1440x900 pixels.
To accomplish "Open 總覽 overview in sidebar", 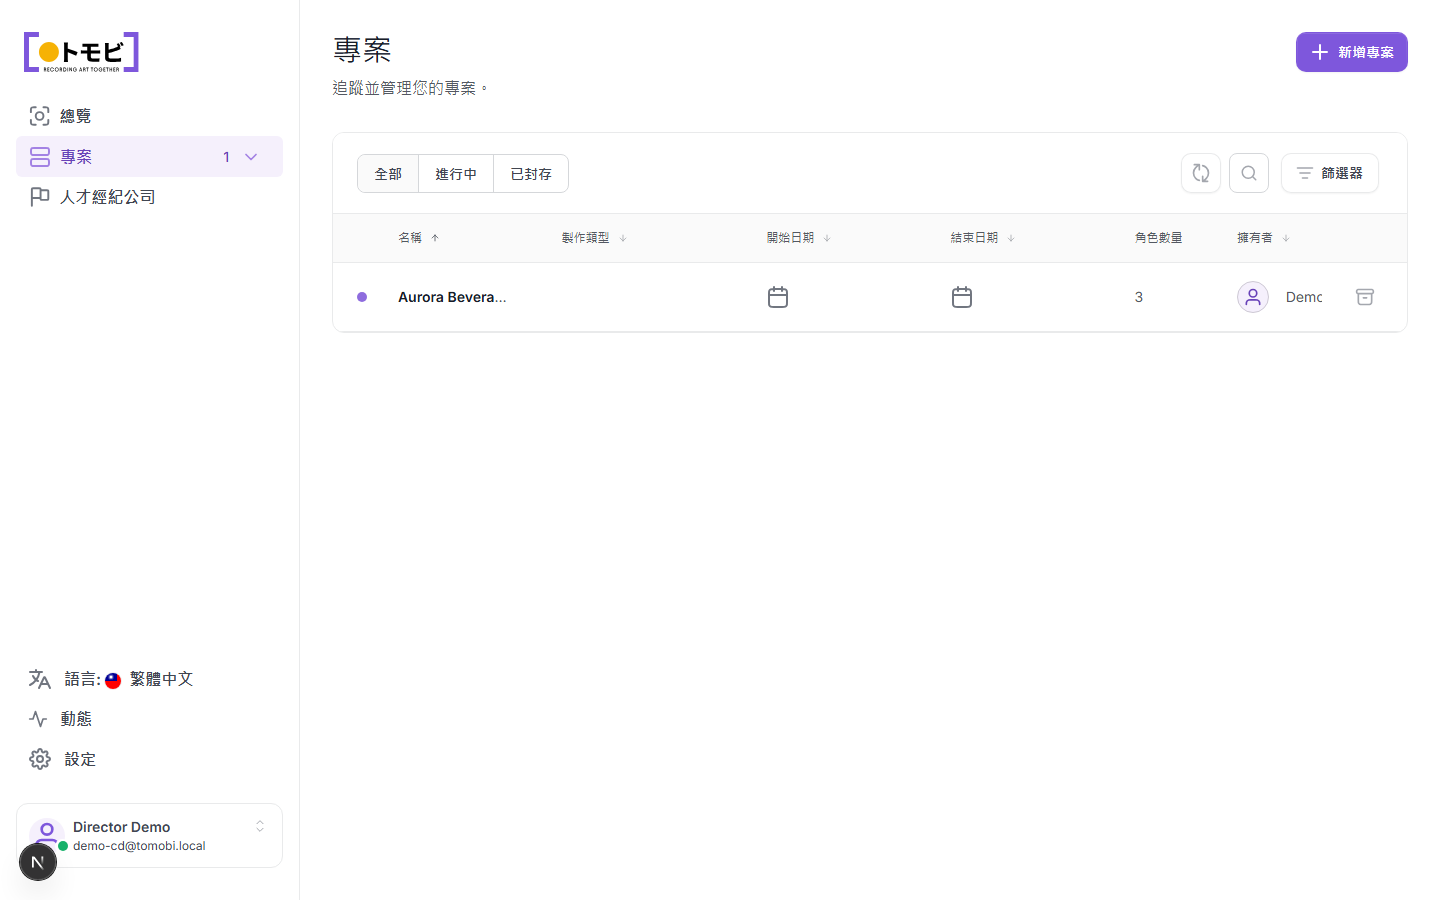I will [x=149, y=116].
